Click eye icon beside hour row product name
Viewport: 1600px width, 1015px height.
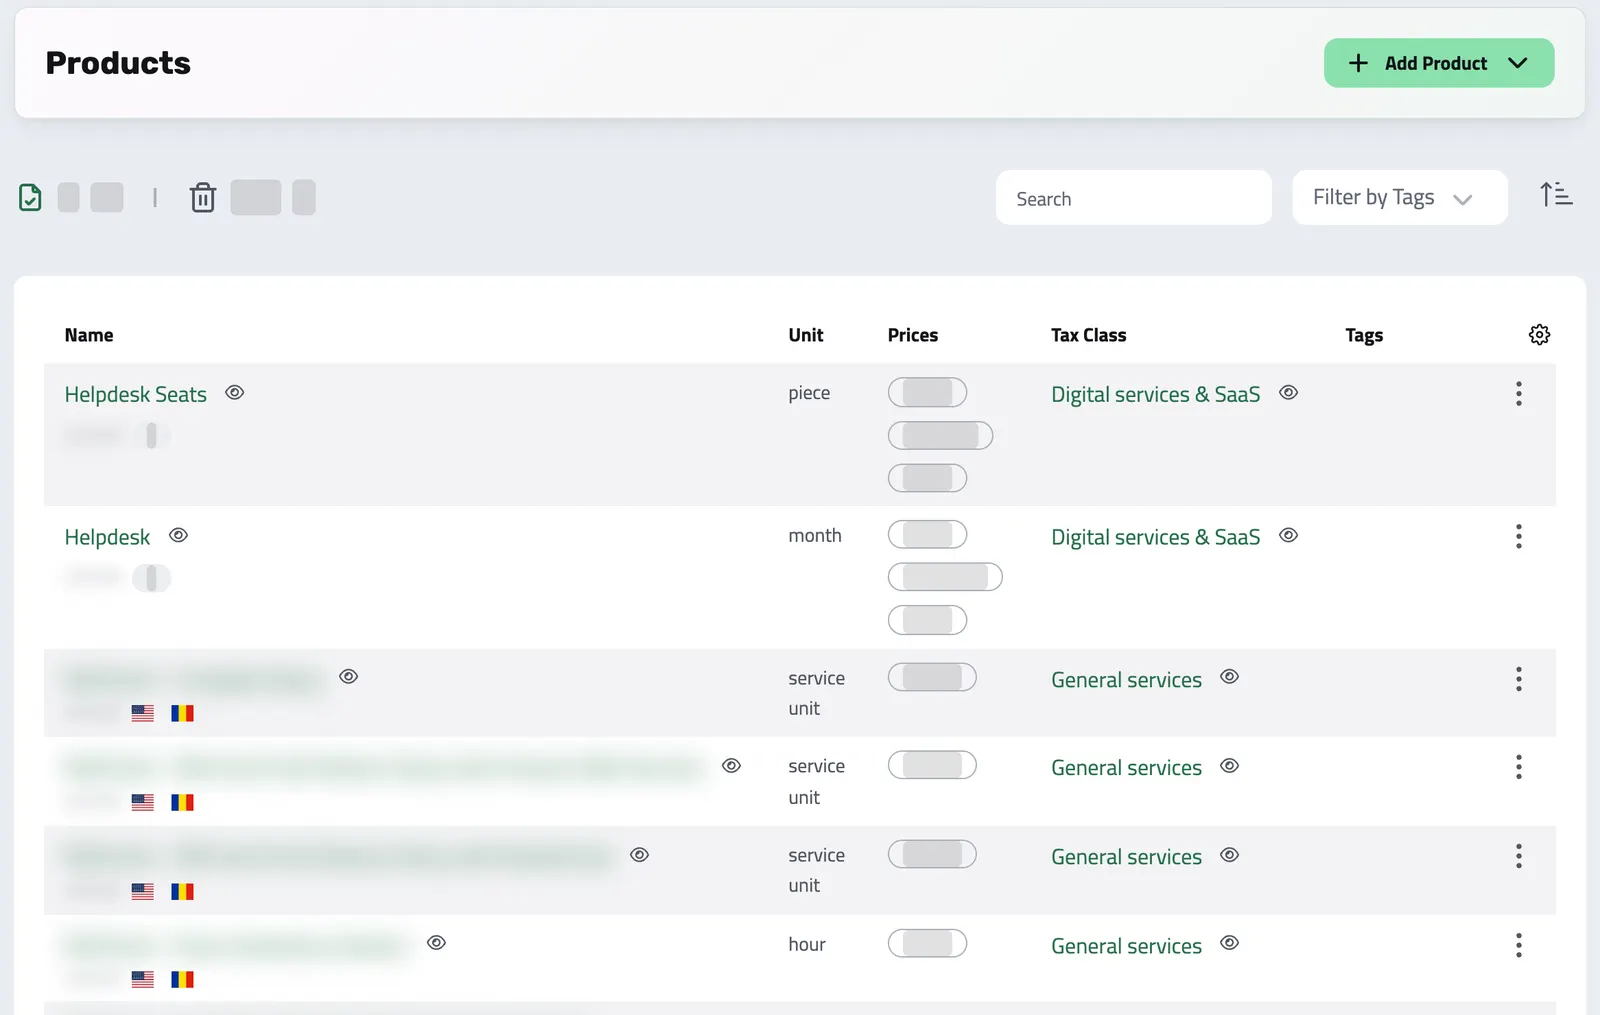[436, 943]
